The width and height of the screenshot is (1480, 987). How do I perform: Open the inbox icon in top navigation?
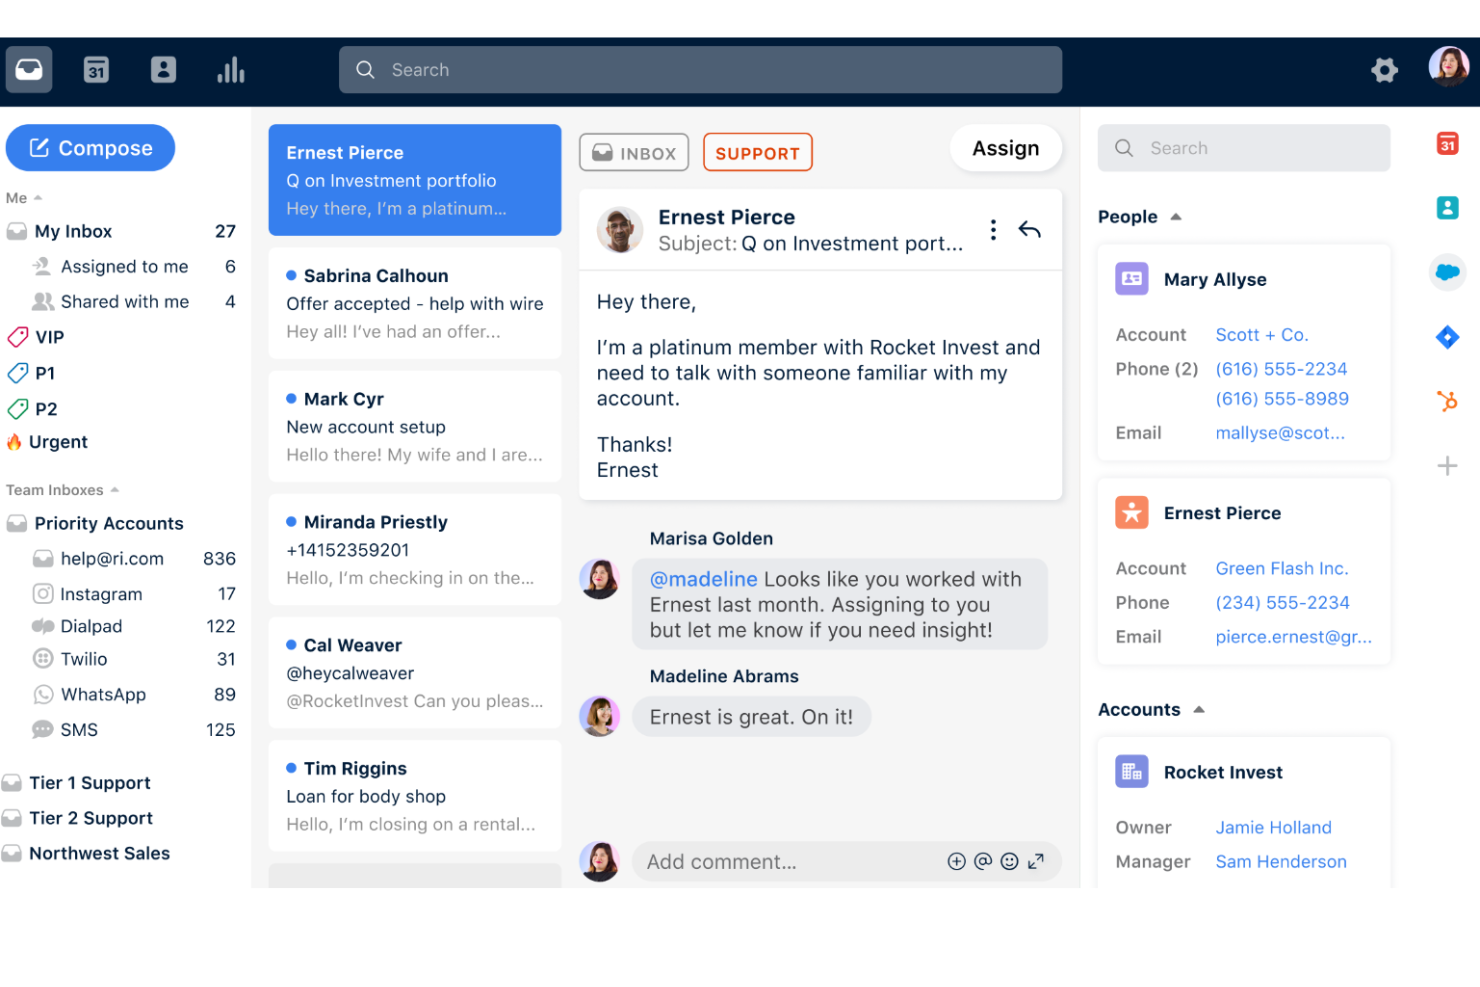point(29,70)
